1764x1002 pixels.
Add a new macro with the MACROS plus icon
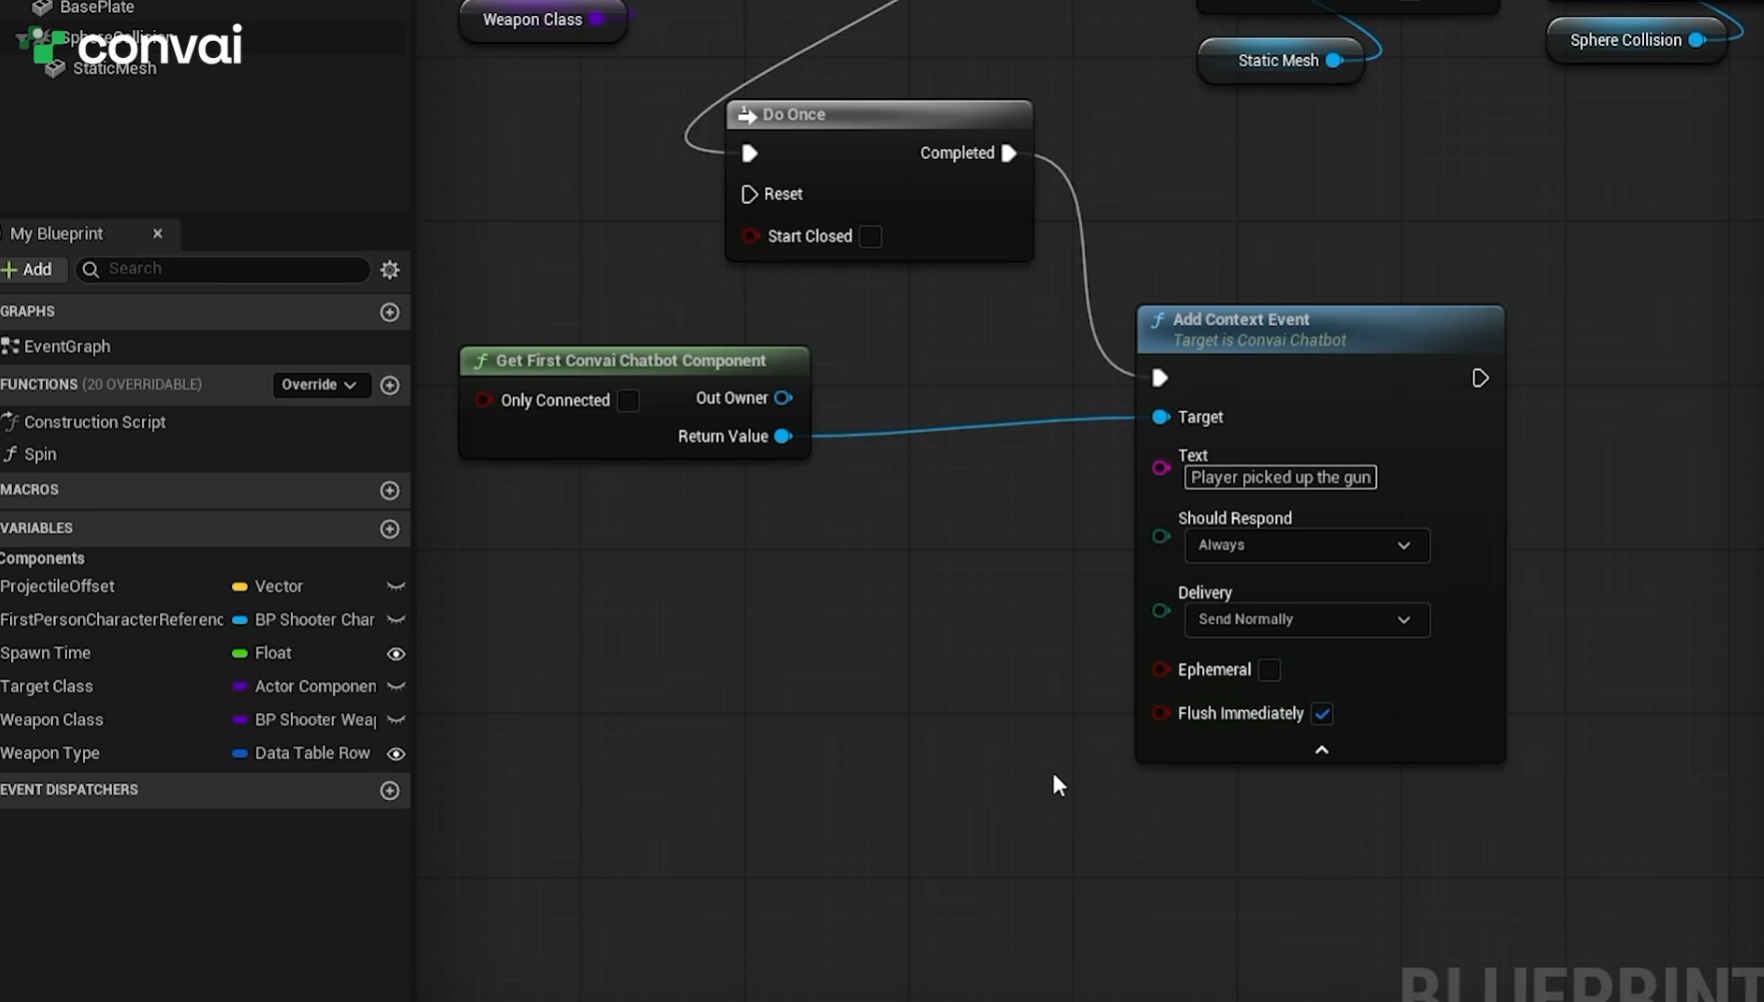point(390,490)
